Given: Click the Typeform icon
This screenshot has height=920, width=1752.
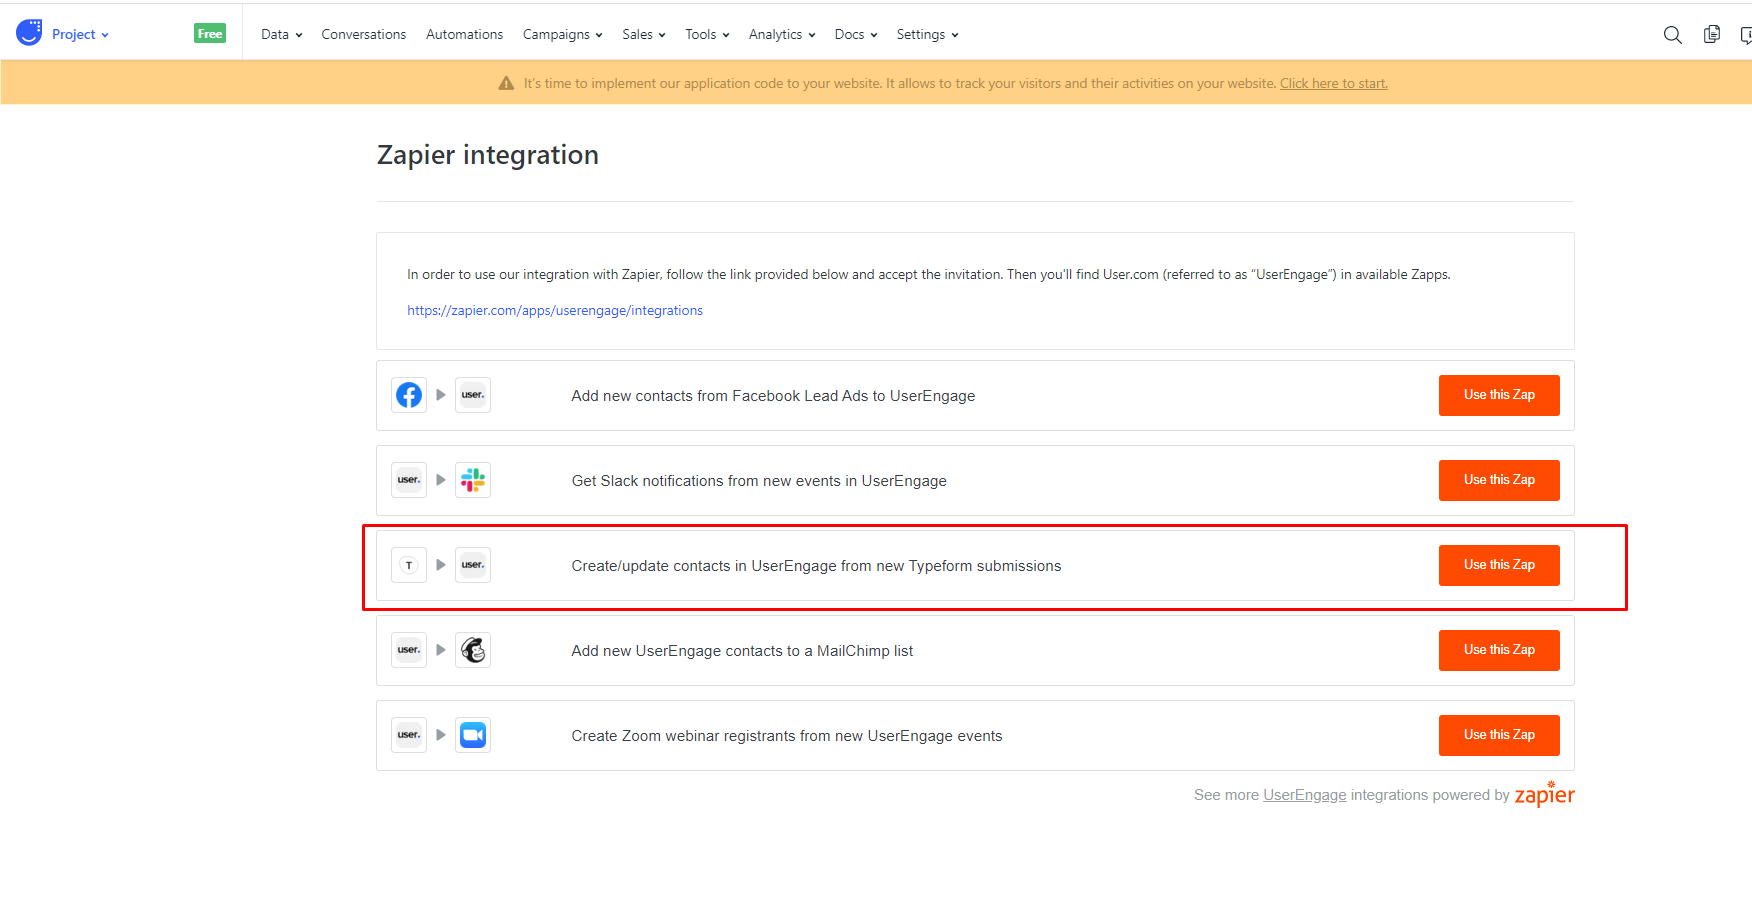Looking at the screenshot, I should (x=409, y=565).
